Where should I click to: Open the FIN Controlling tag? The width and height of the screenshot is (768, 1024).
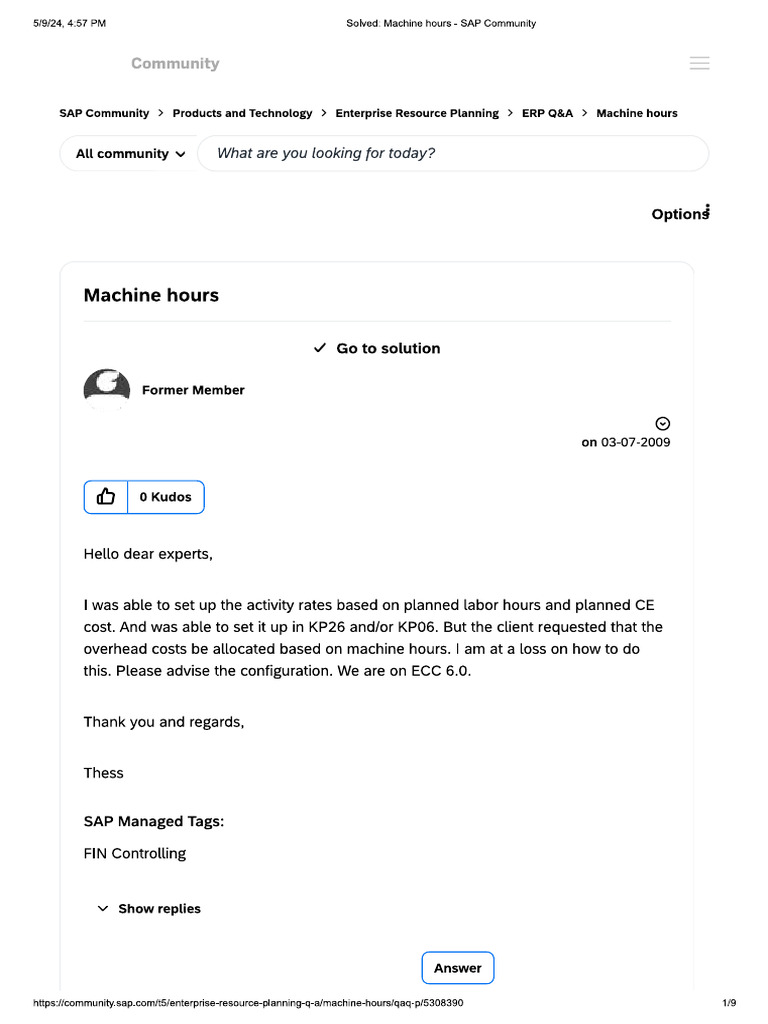click(x=135, y=854)
